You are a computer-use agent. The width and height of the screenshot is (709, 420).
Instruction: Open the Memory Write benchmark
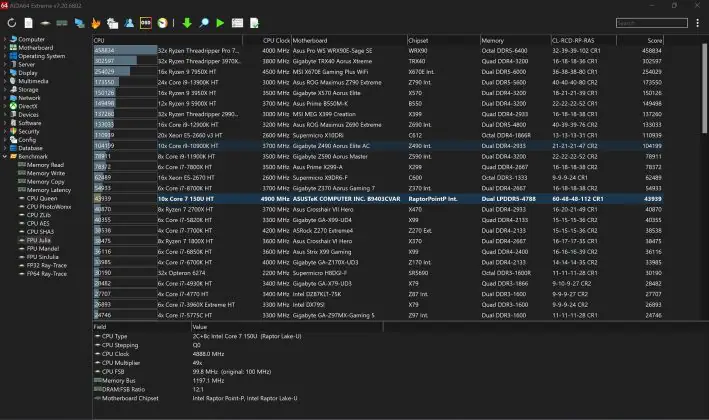coord(46,173)
